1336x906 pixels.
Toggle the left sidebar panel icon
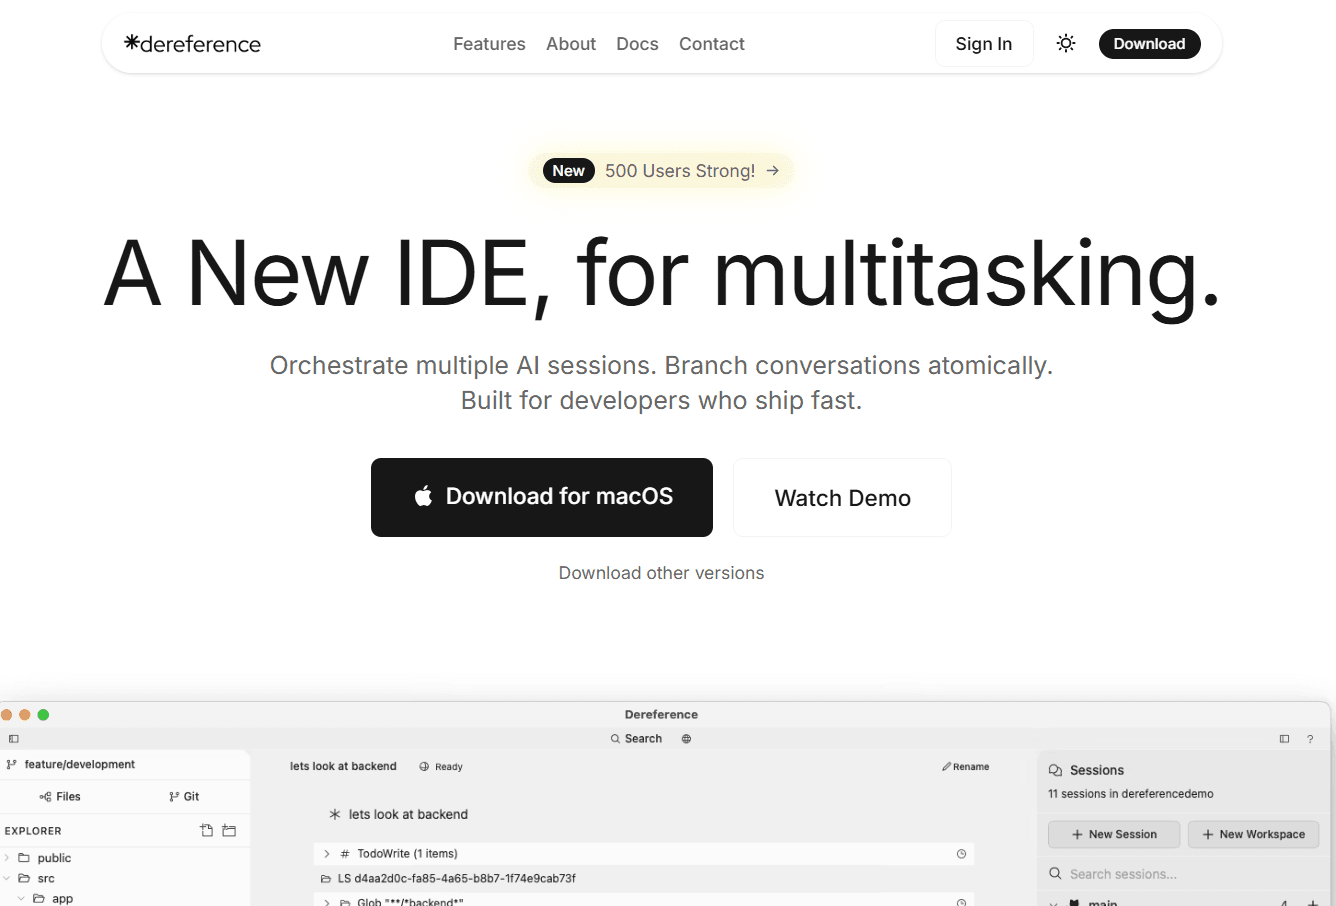point(14,739)
